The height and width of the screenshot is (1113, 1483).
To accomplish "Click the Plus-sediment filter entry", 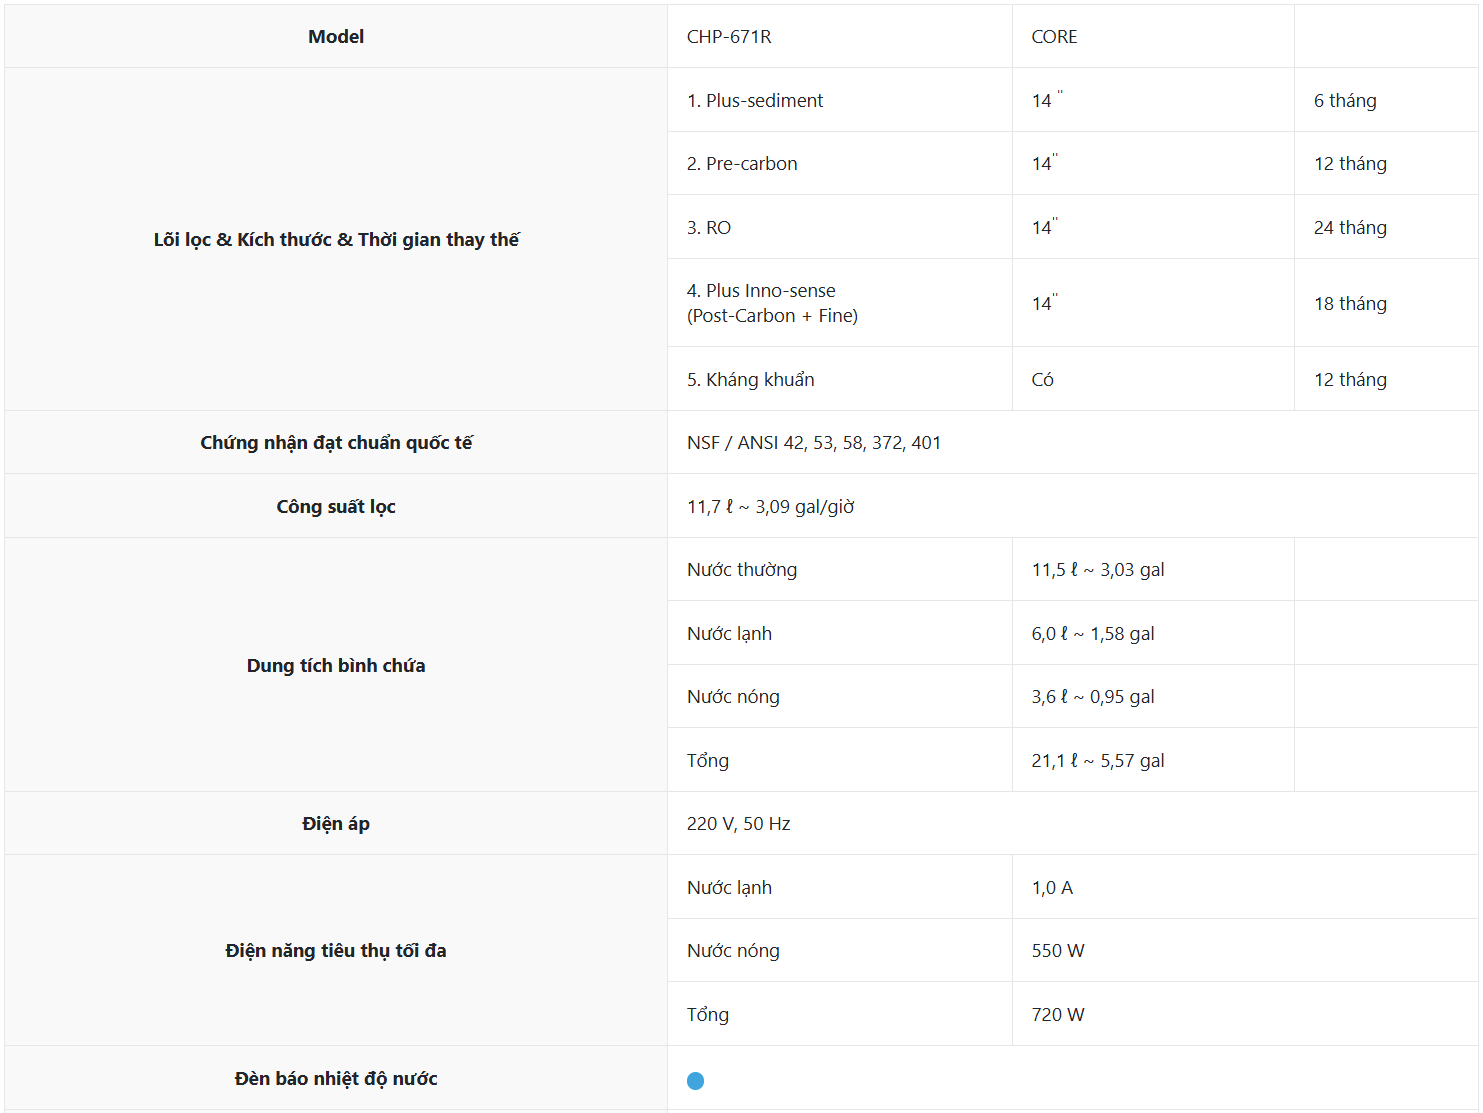I will click(x=755, y=101).
